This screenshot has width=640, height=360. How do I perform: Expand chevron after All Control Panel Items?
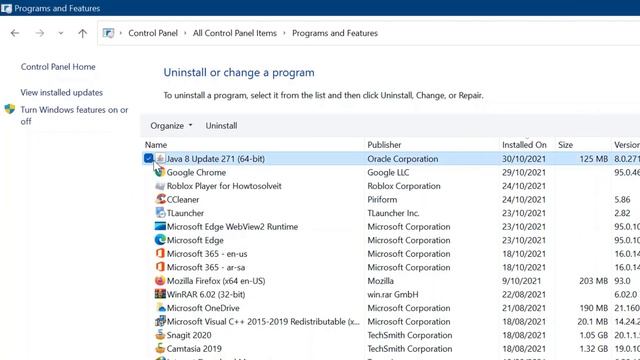[284, 33]
